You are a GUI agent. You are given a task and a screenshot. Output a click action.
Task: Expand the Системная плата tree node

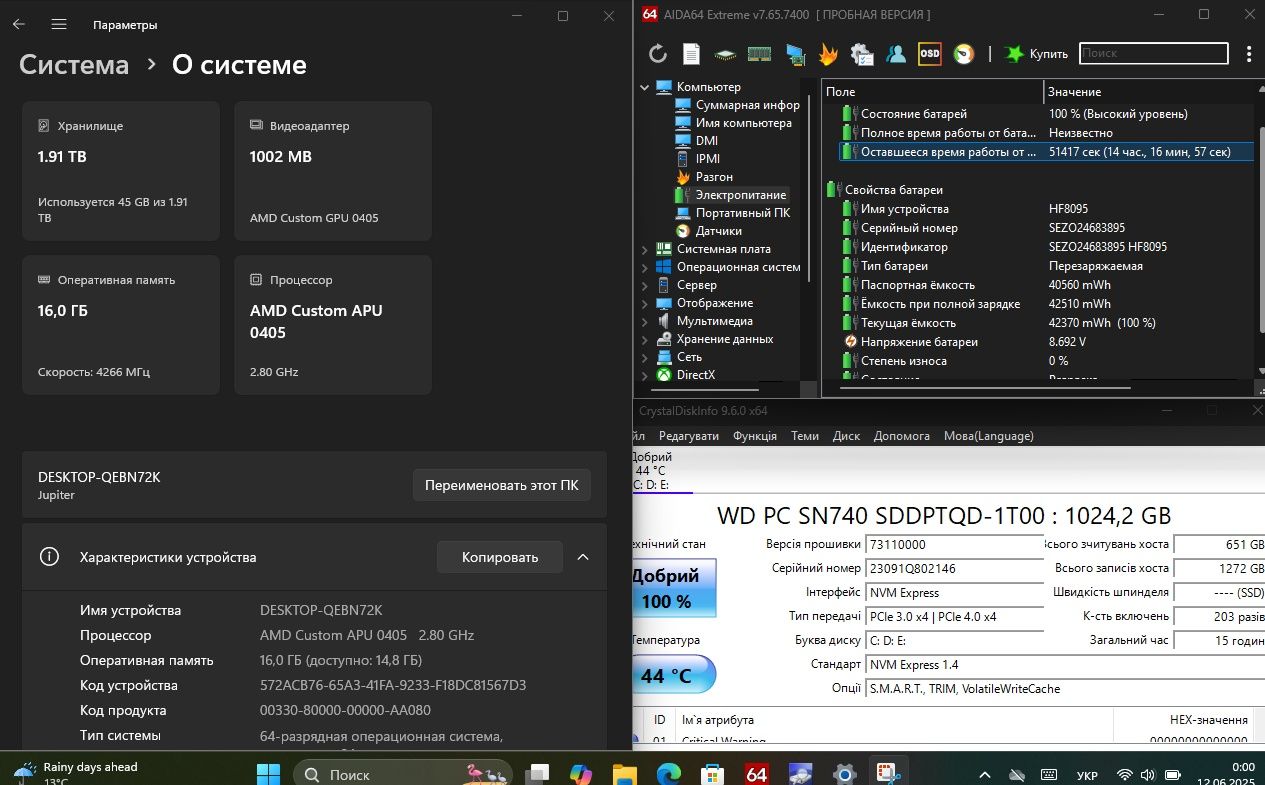pyautogui.click(x=645, y=249)
